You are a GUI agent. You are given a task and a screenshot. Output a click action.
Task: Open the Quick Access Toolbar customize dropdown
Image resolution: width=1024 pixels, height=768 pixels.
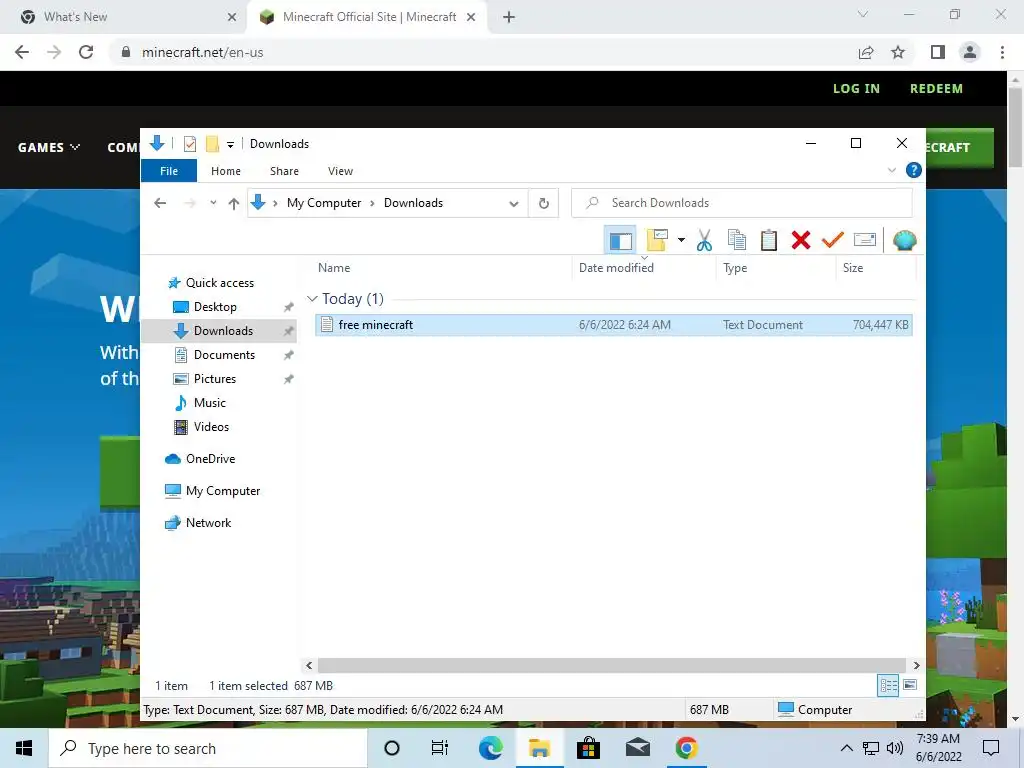230,144
